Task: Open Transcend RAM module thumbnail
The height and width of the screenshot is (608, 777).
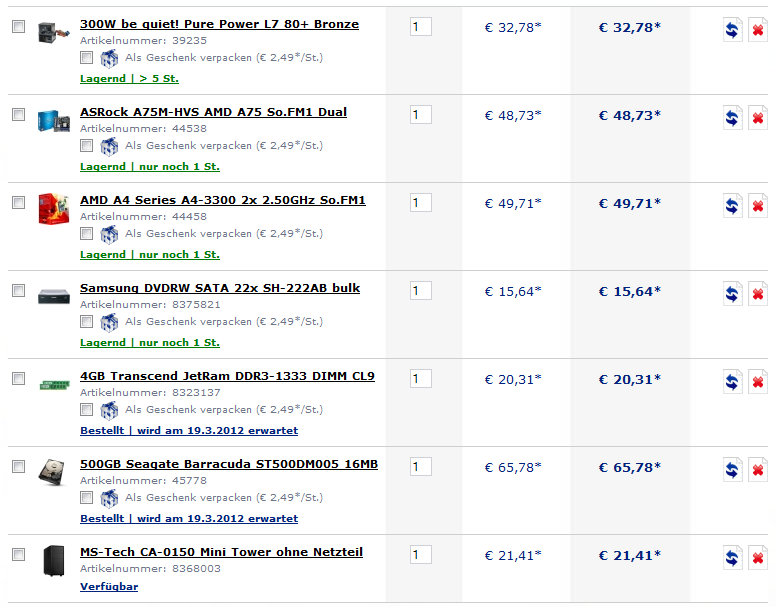Action: point(54,385)
